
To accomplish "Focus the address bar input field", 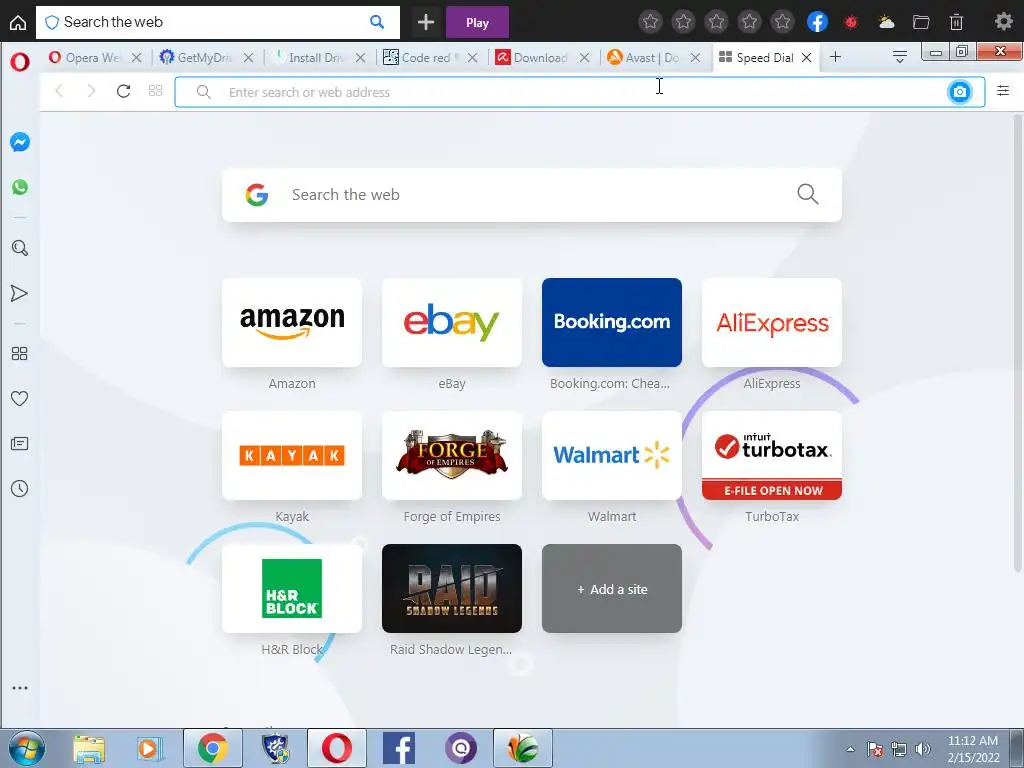I will (579, 92).
